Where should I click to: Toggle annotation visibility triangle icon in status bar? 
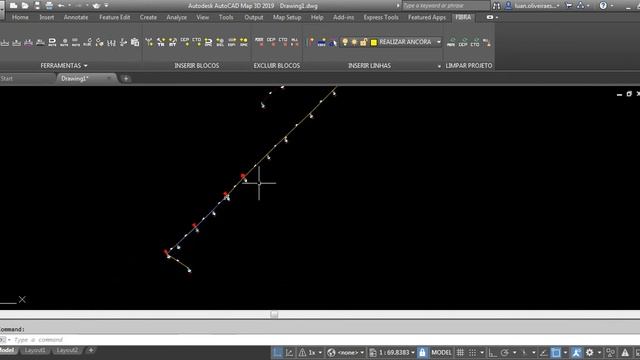click(625, 352)
